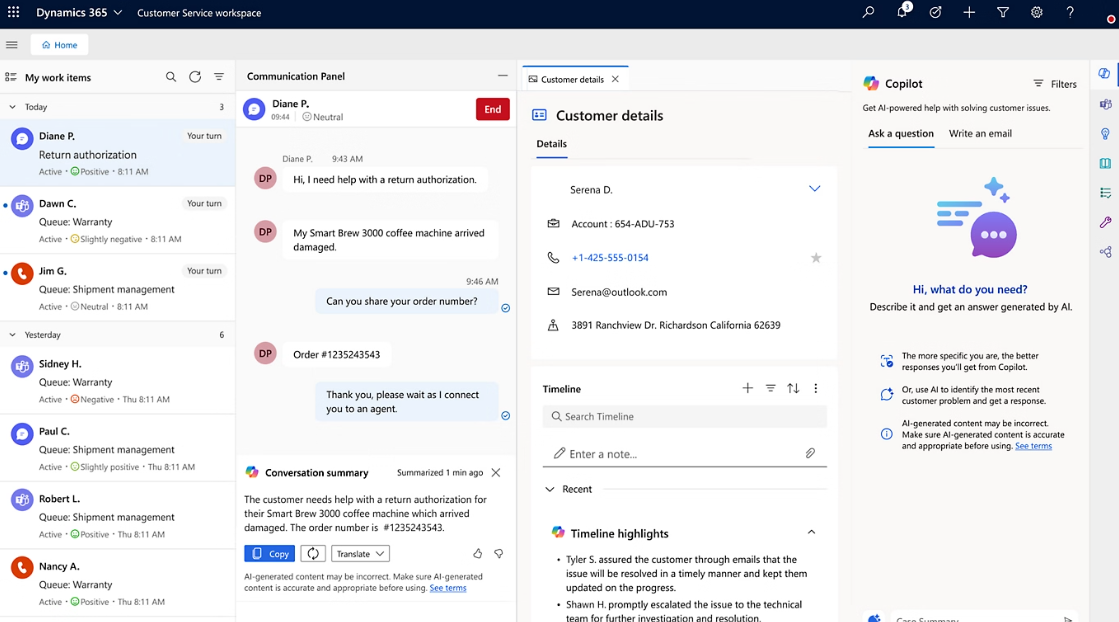This screenshot has width=1119, height=622.
Task: Open settings gear icon
Action: click(x=1036, y=12)
